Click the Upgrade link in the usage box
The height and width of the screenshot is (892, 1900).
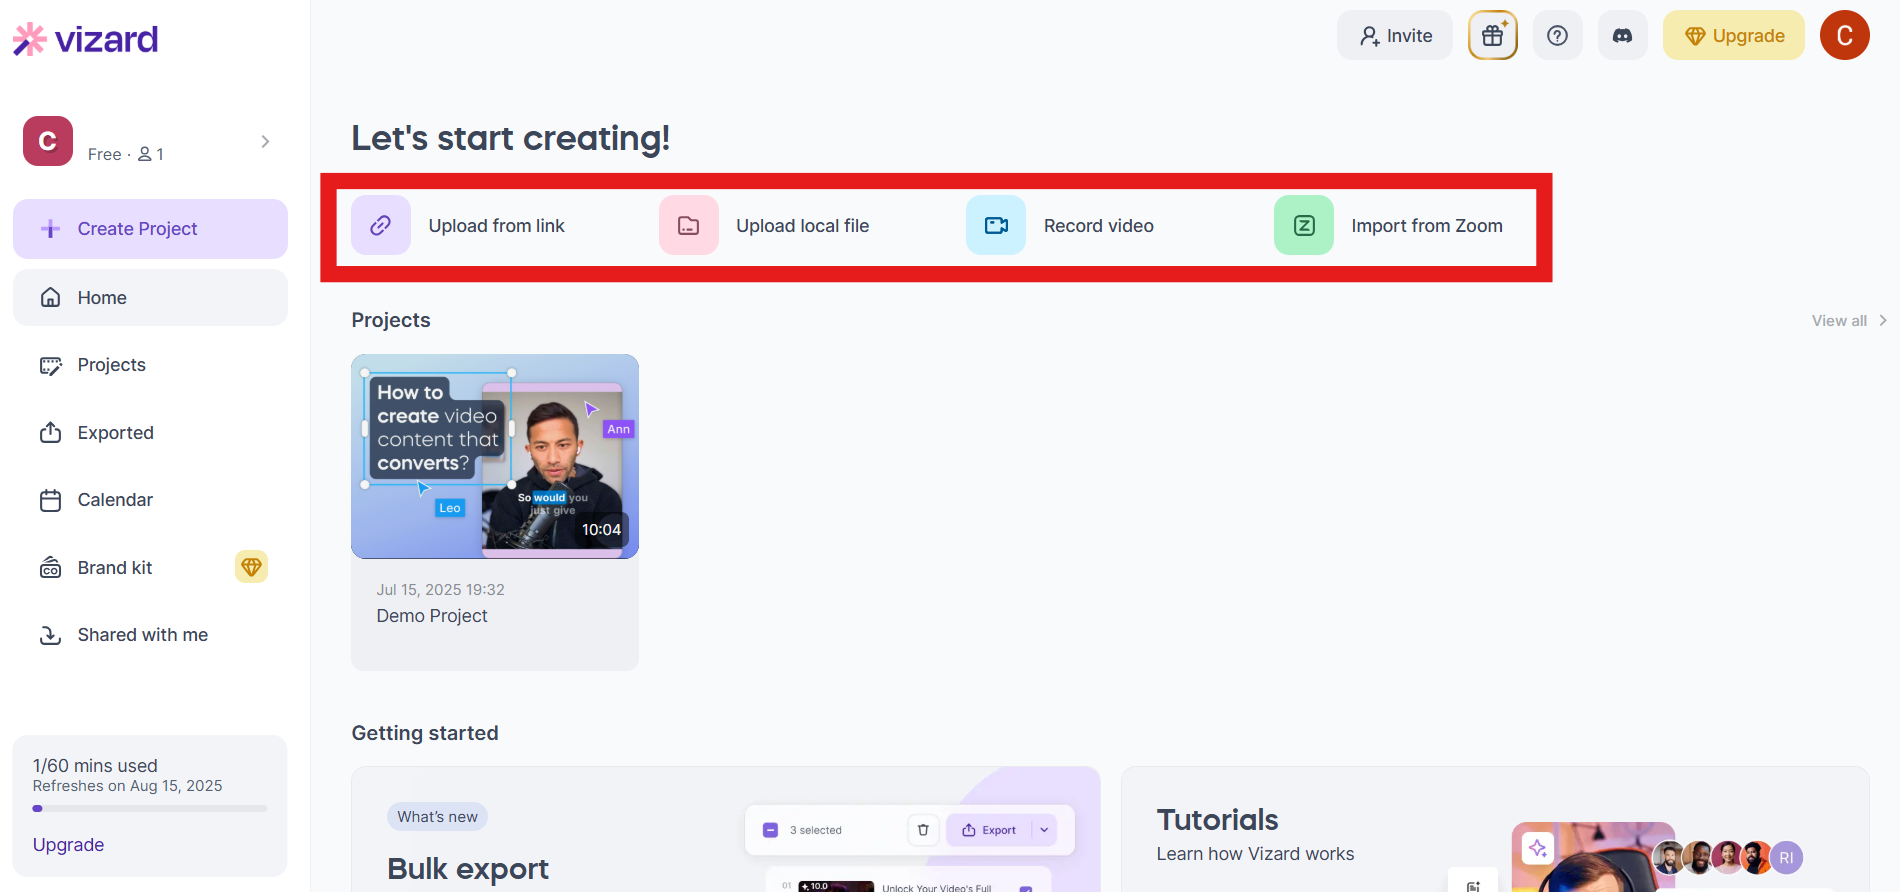tap(68, 845)
